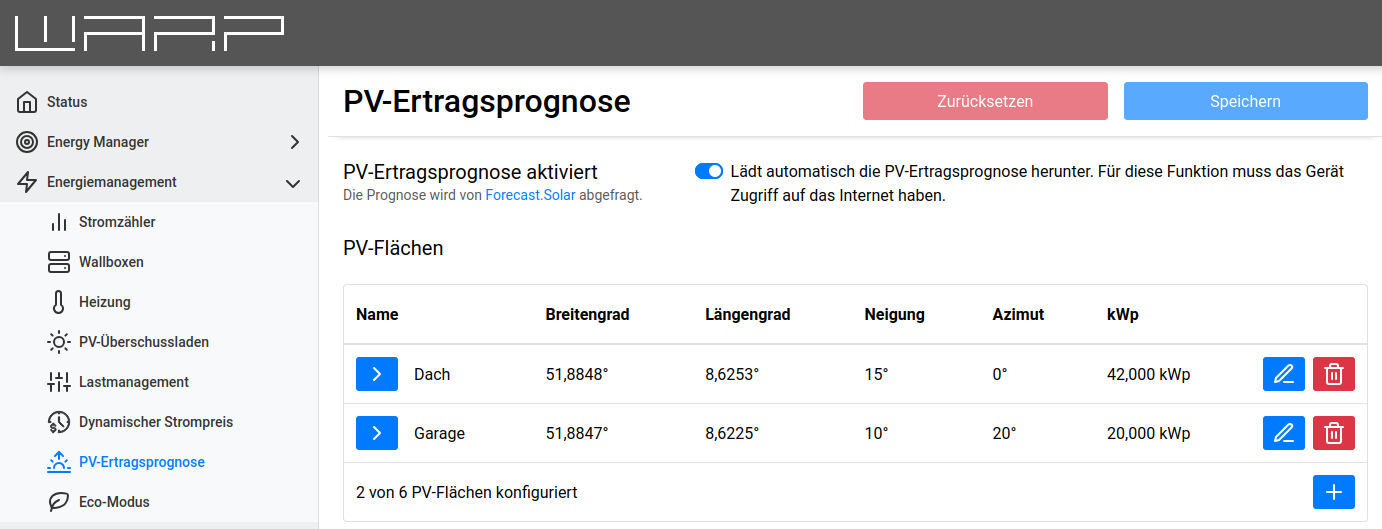Open the Status page

tap(67, 102)
